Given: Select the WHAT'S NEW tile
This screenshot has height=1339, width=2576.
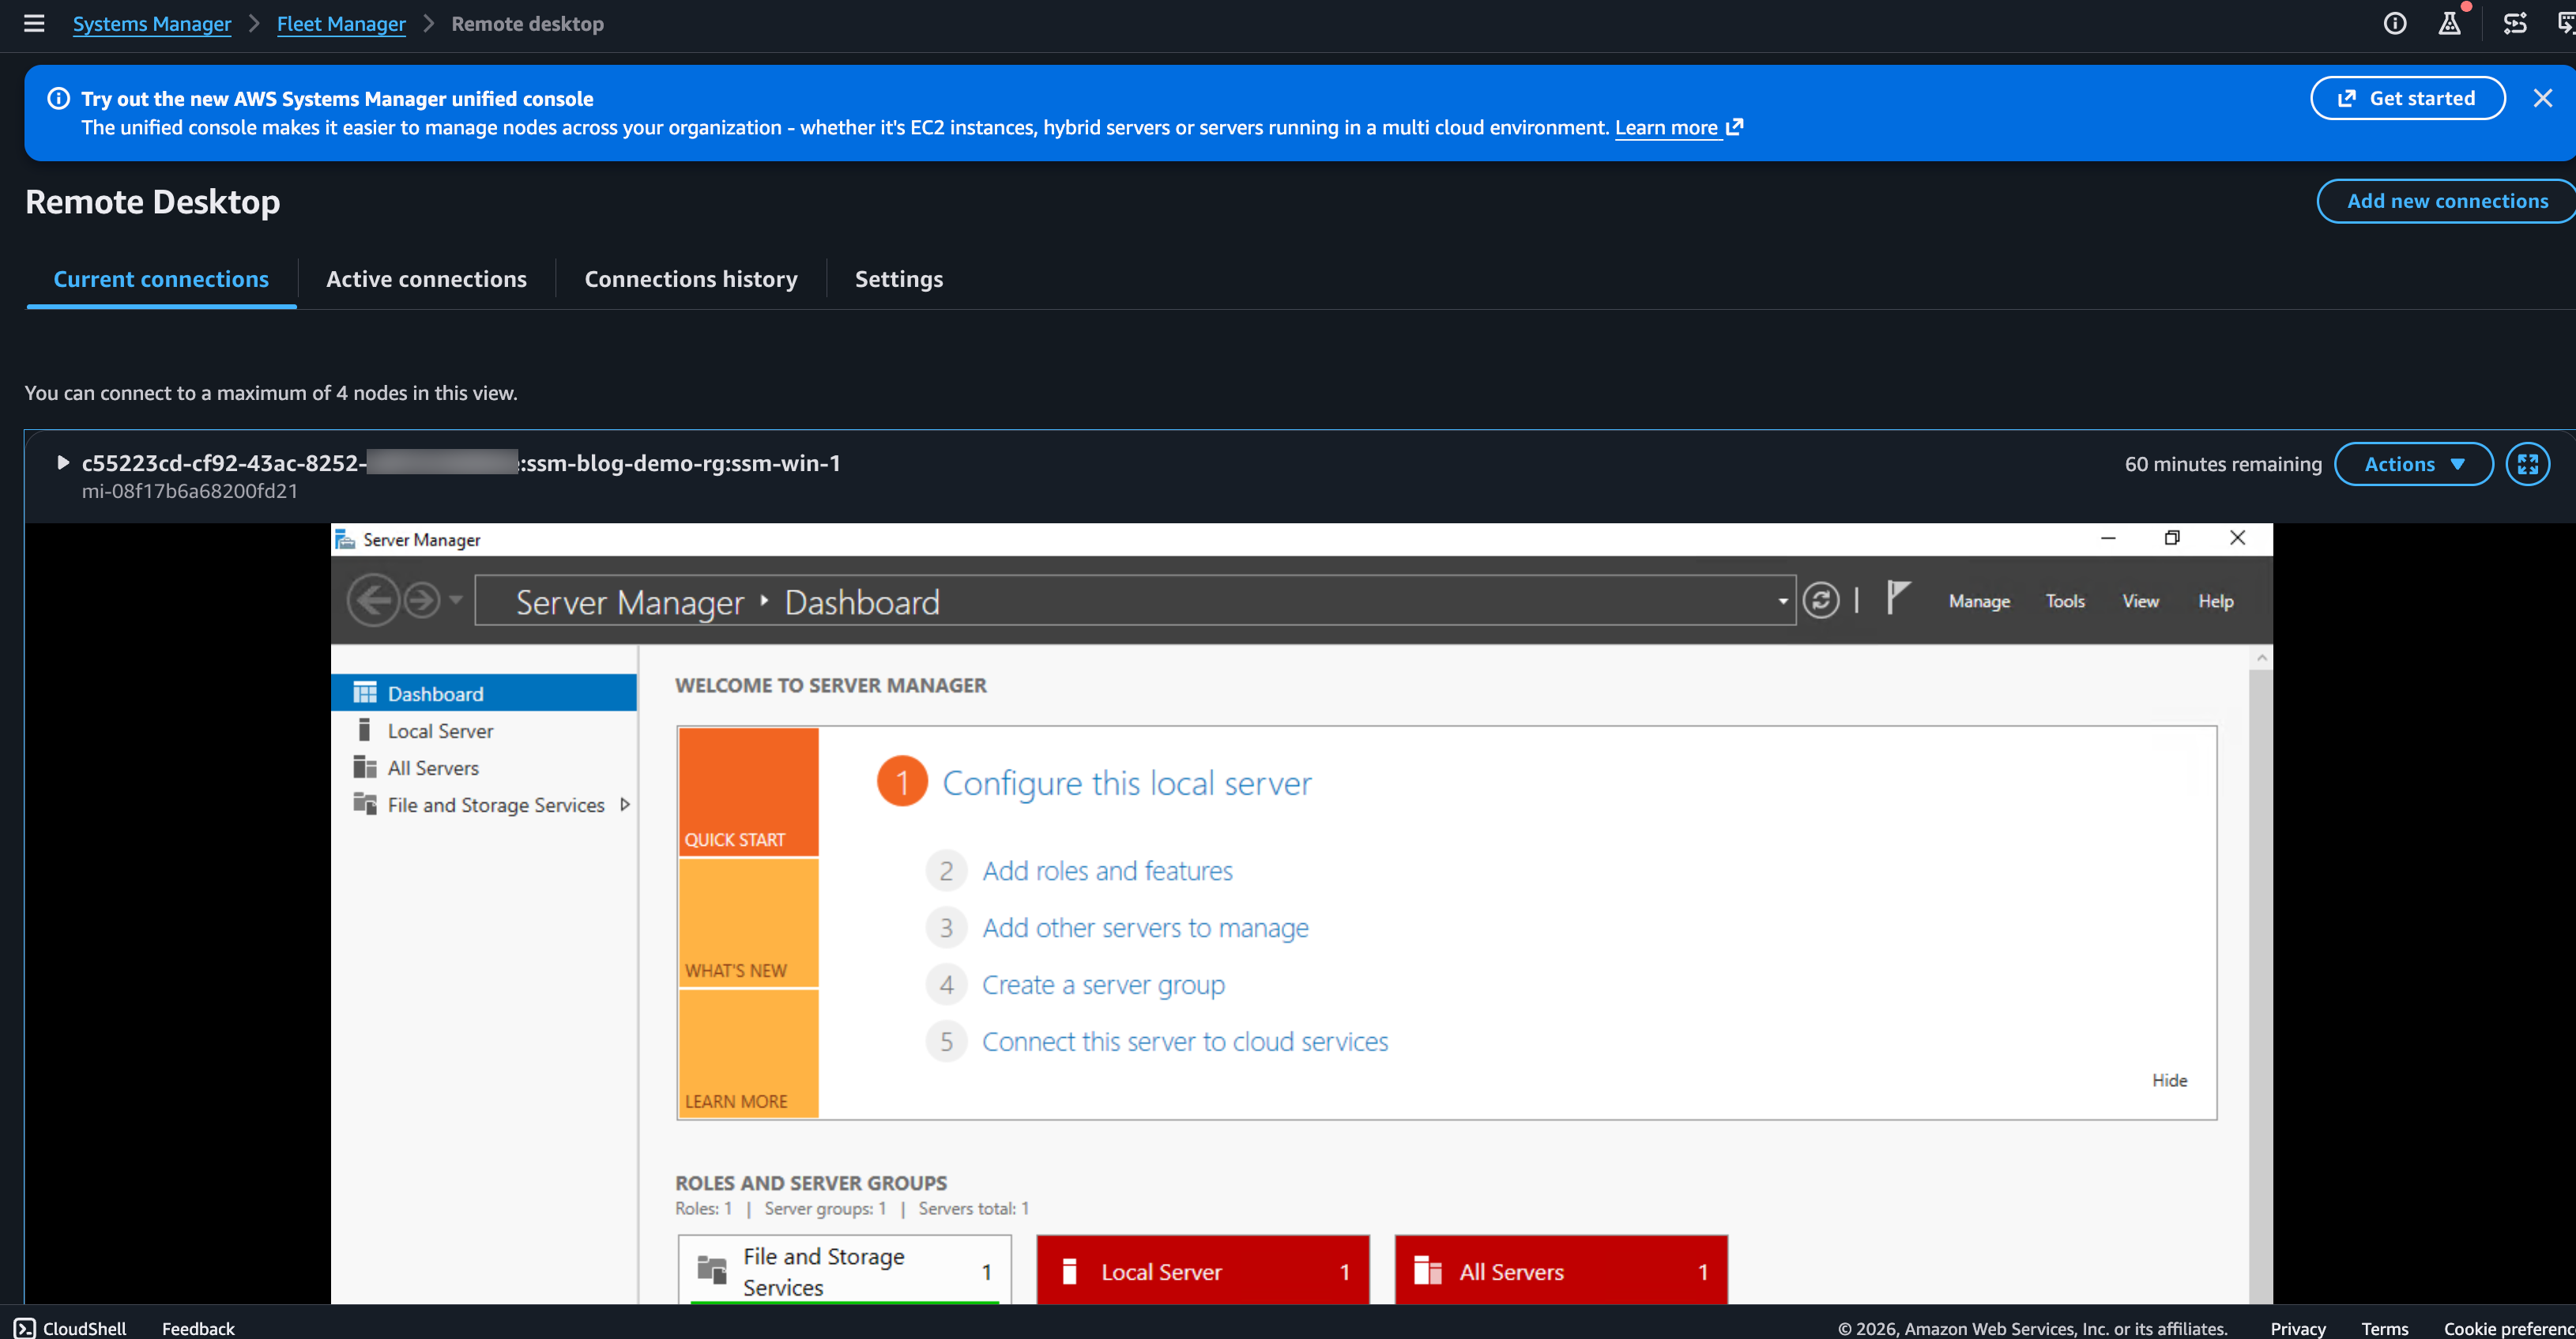Looking at the screenshot, I should (x=748, y=922).
